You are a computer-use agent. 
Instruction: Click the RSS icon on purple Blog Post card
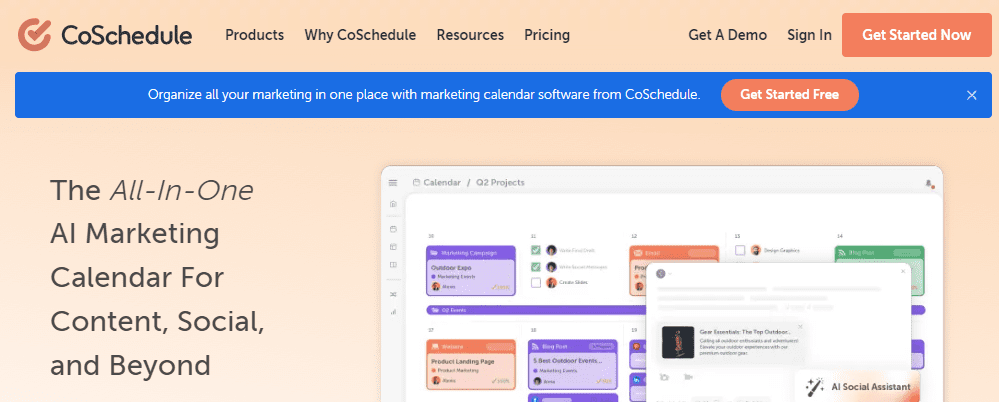tap(536, 346)
